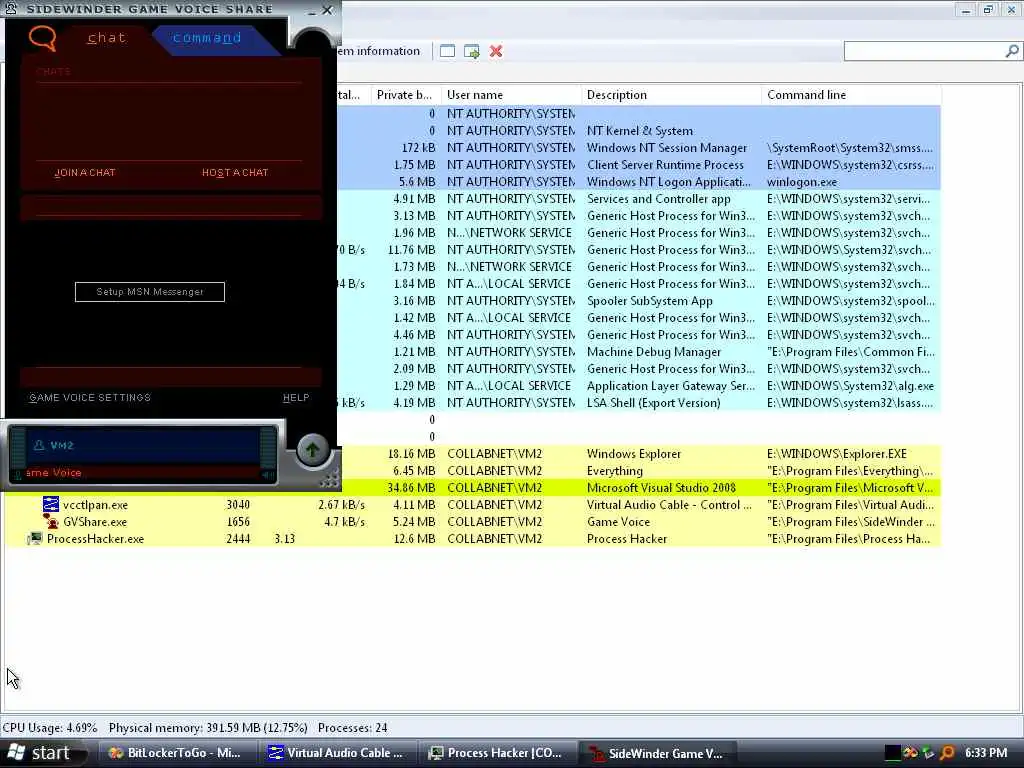Click the Processes: 24 status bar entry
1024x768 pixels.
coord(353,728)
